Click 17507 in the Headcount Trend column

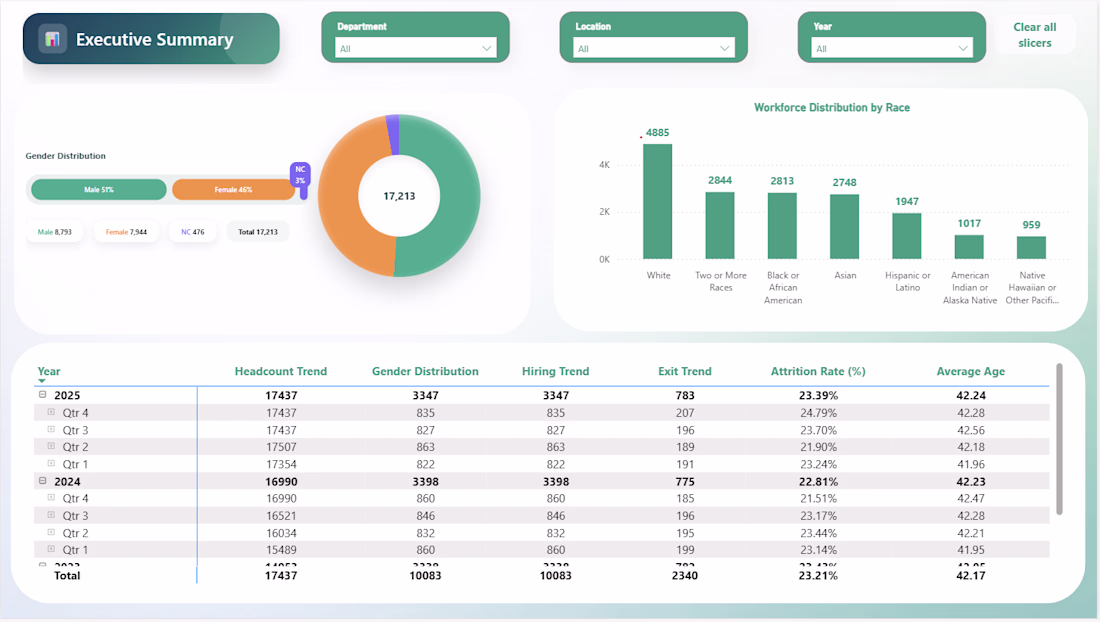pos(281,447)
